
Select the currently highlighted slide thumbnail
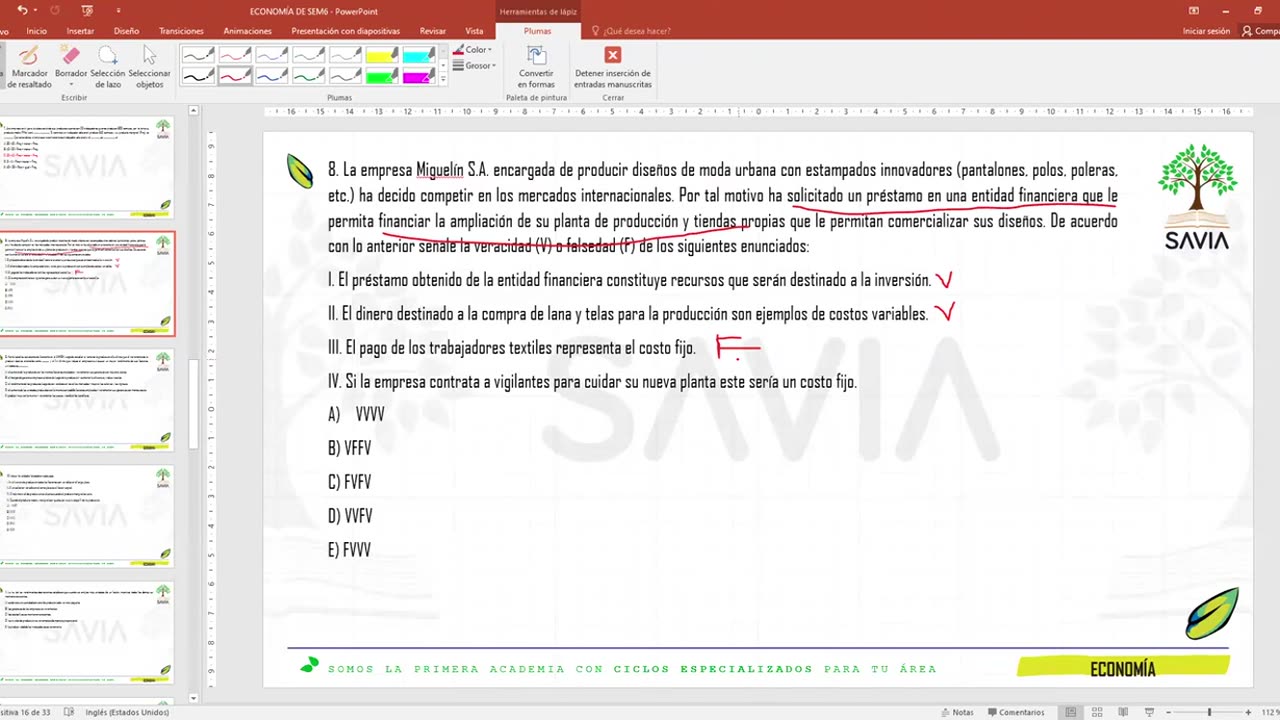coord(87,284)
